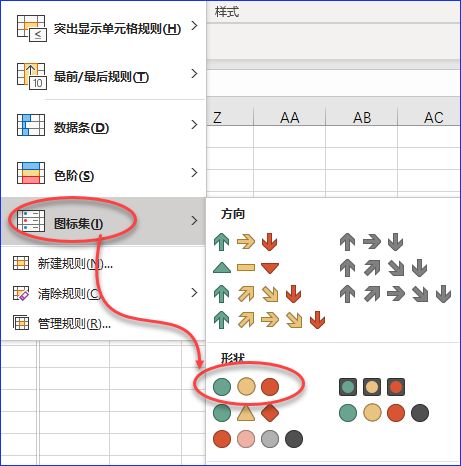Viewport: 461px width, 466px height.
Task: Apply 4 colored arrows icon set
Action: (257, 294)
